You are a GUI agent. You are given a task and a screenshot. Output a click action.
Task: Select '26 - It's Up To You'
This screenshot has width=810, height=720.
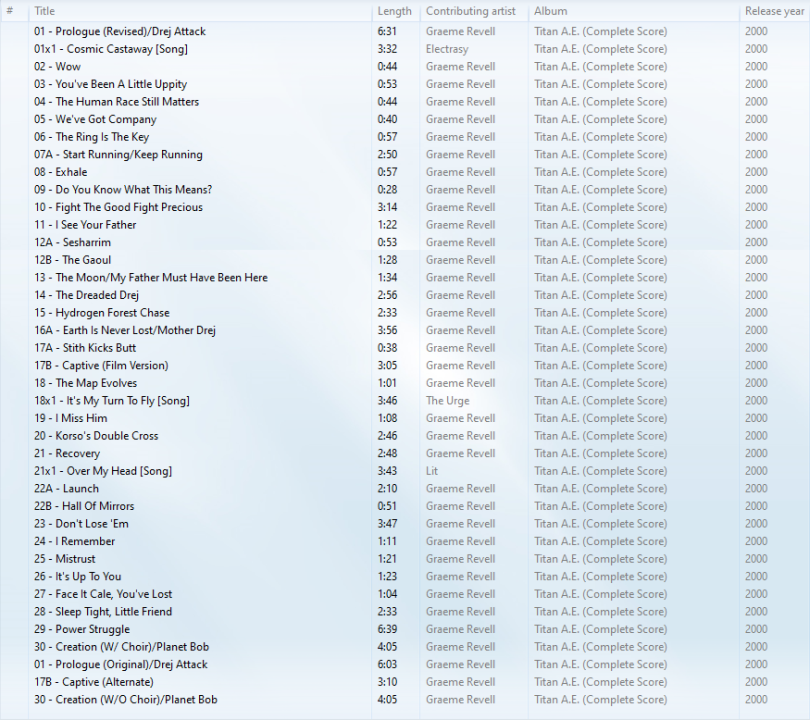[77, 576]
